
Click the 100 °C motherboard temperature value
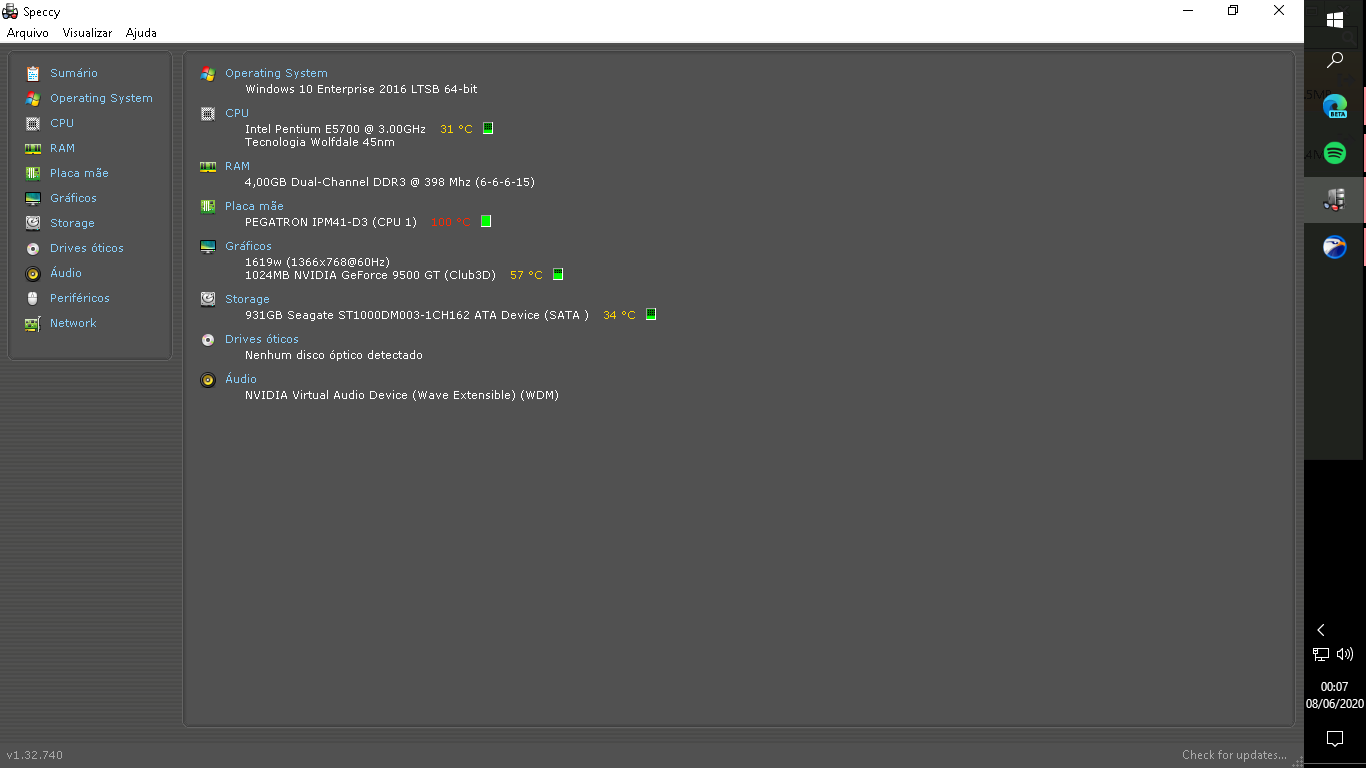(x=451, y=222)
